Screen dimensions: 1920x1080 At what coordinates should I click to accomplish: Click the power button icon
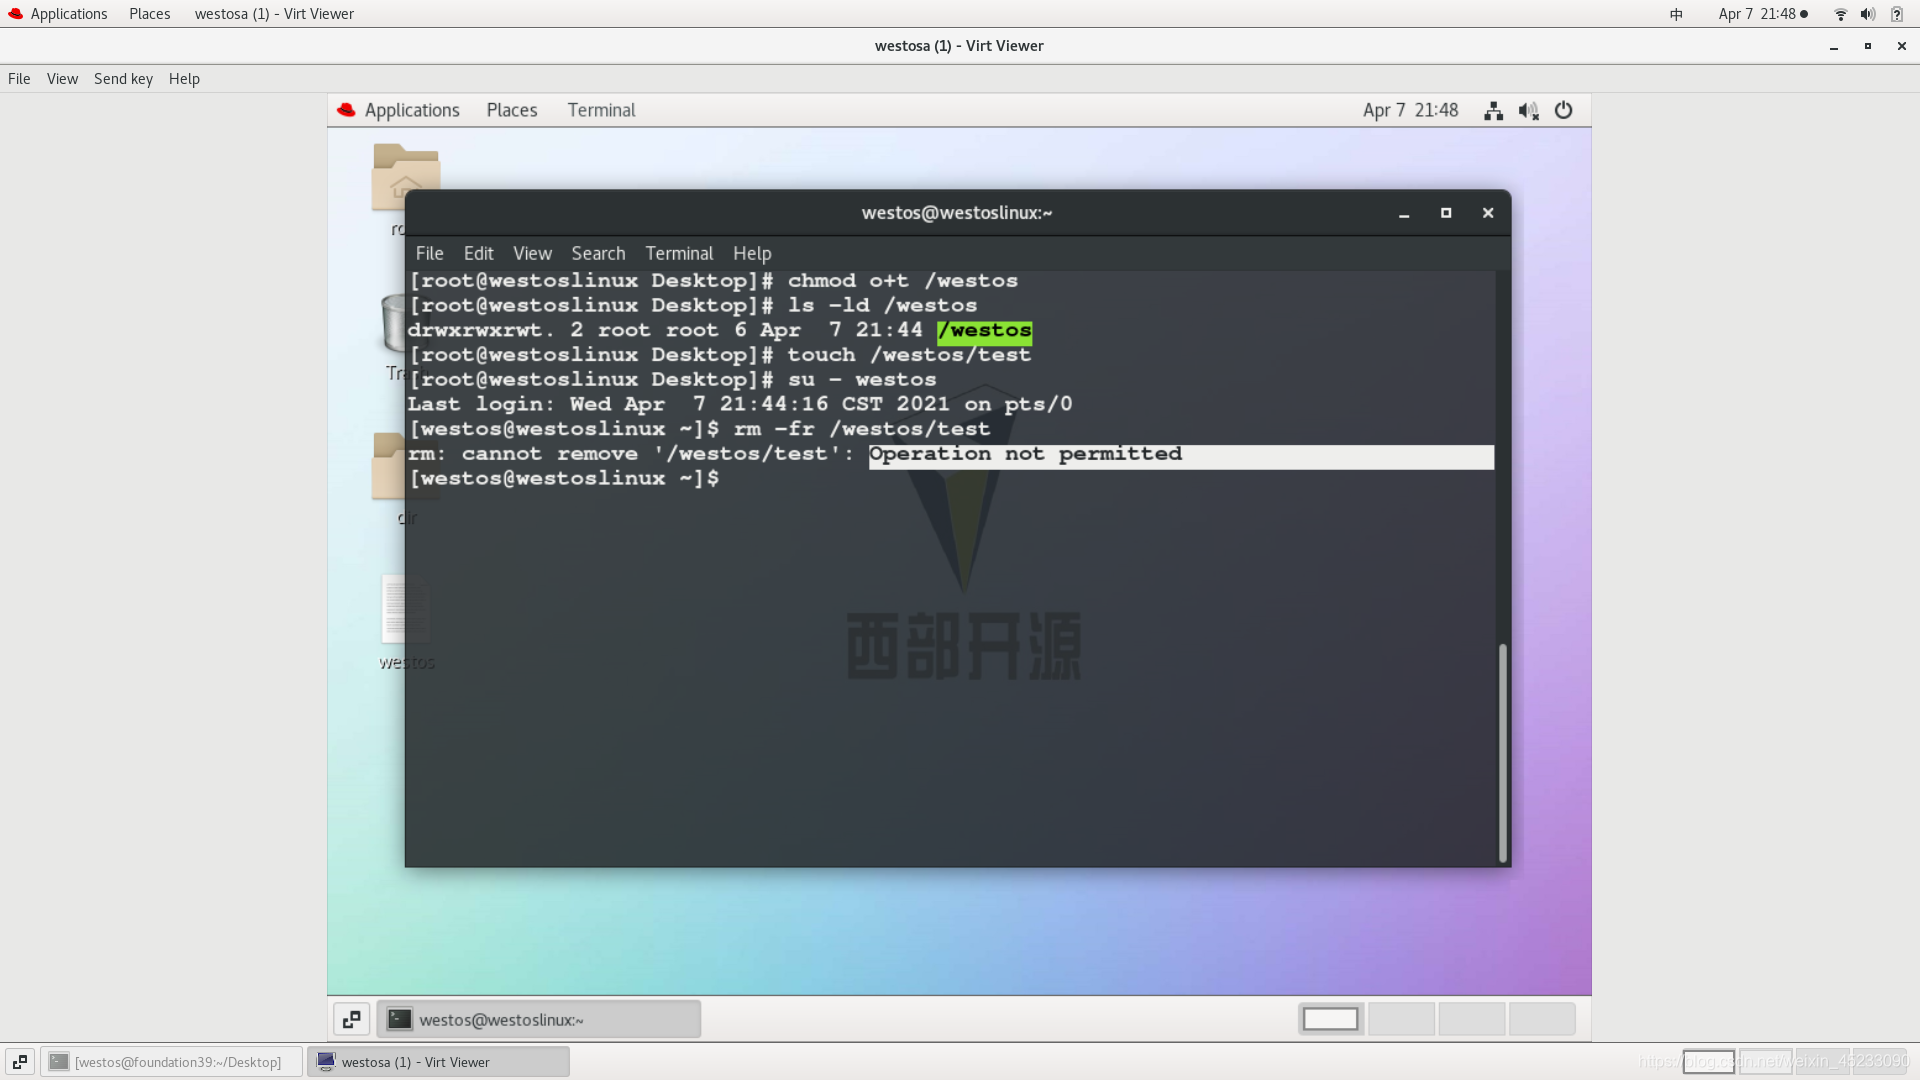click(x=1563, y=109)
